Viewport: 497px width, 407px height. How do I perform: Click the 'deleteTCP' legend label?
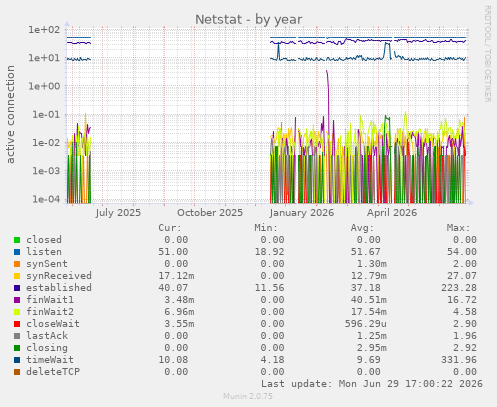[53, 372]
